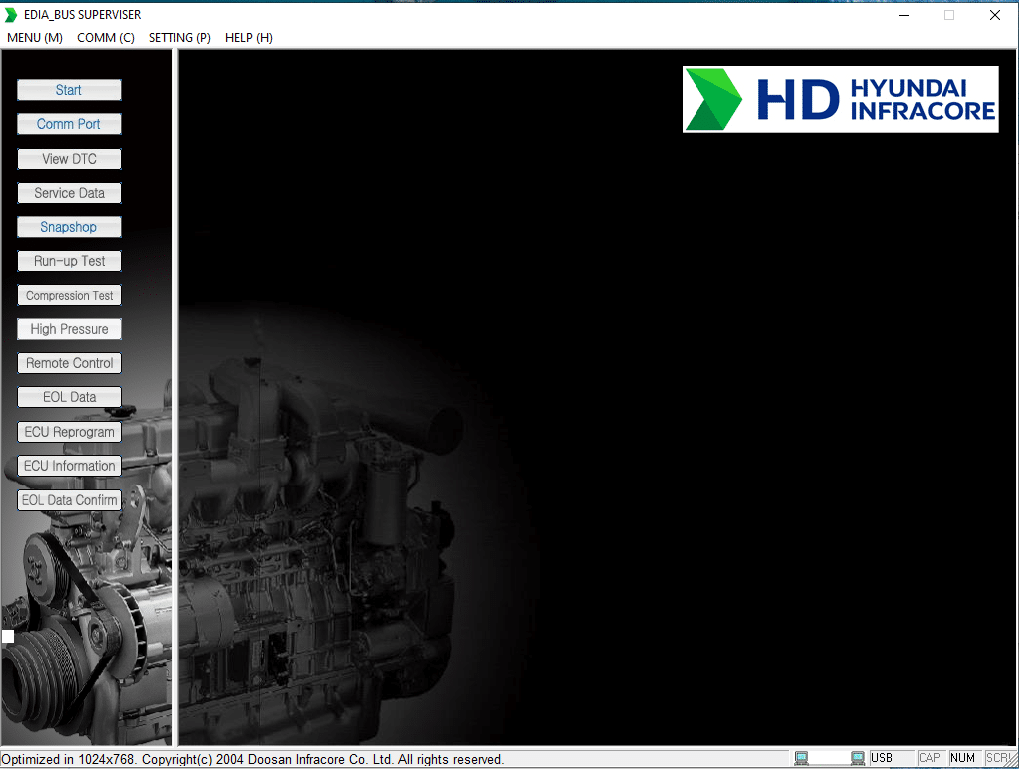Open EOL Data Confirm
The width and height of the screenshot is (1019, 769).
pyautogui.click(x=69, y=500)
